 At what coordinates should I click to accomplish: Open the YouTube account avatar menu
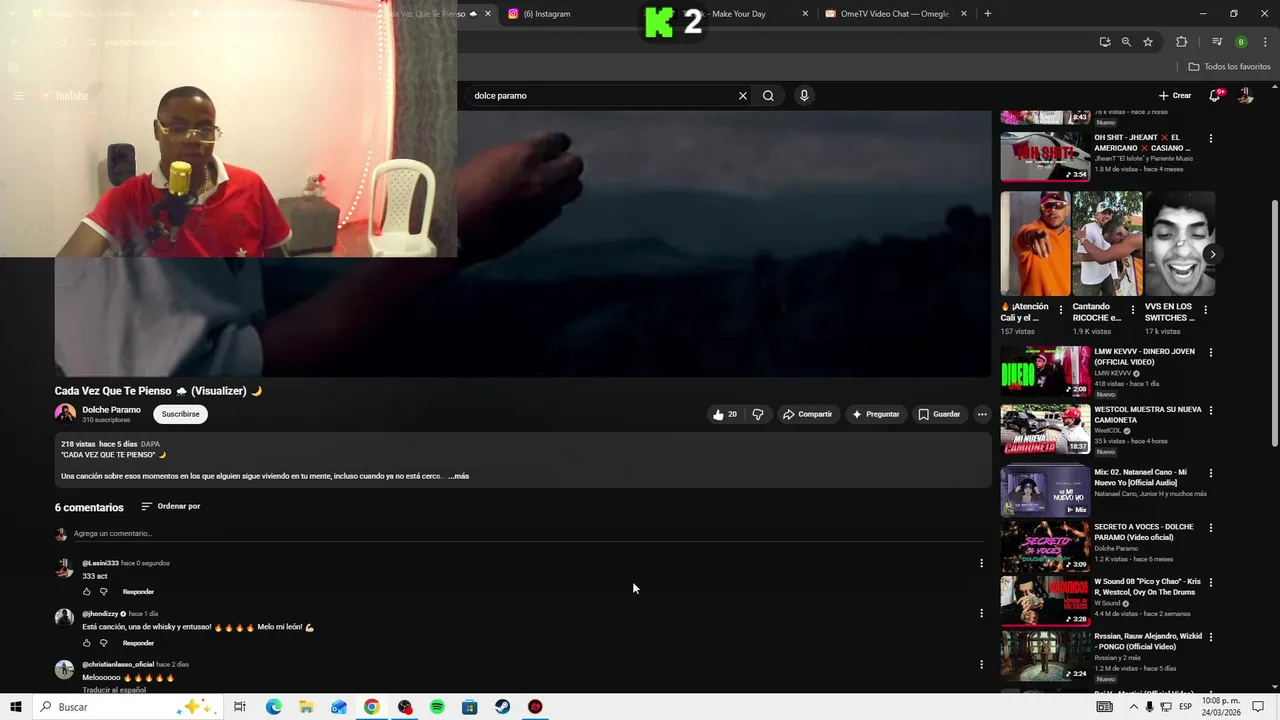click(1246, 96)
